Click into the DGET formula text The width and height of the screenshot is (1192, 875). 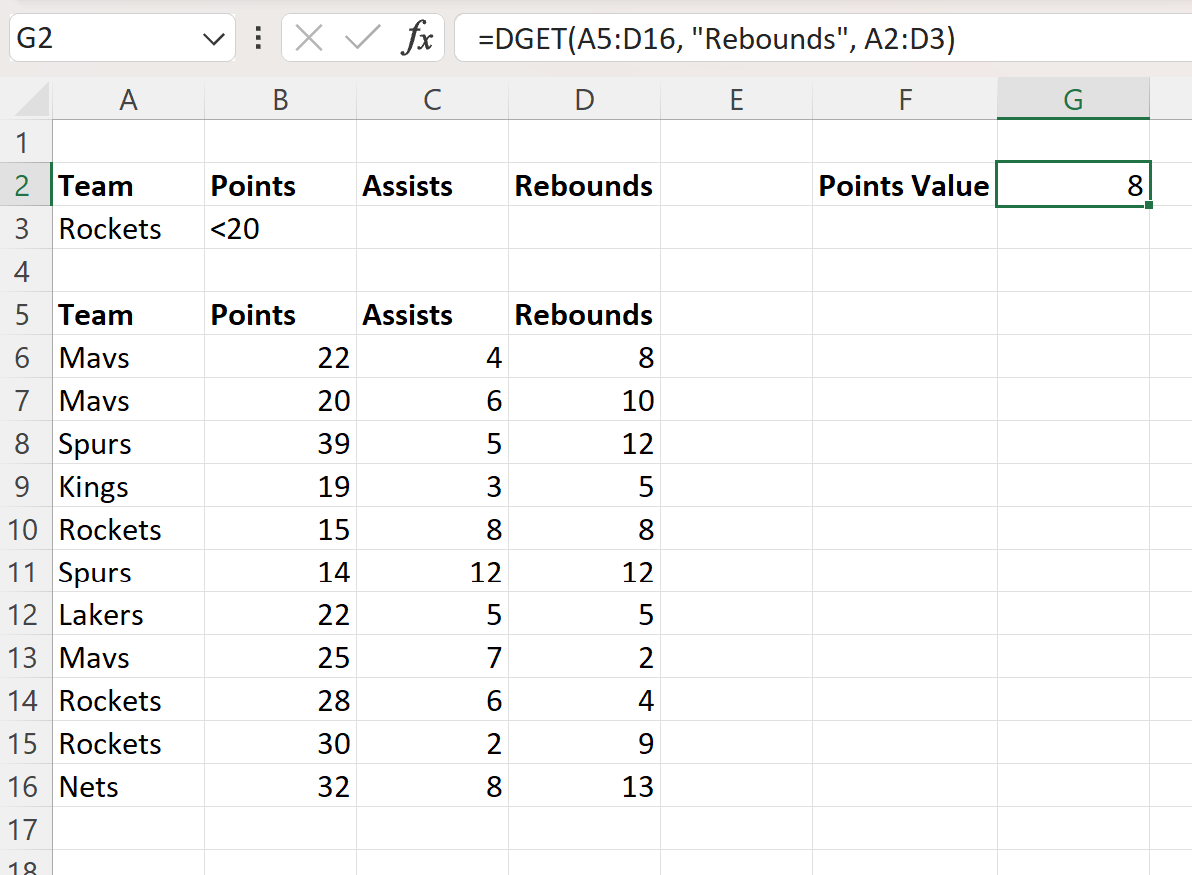[716, 38]
